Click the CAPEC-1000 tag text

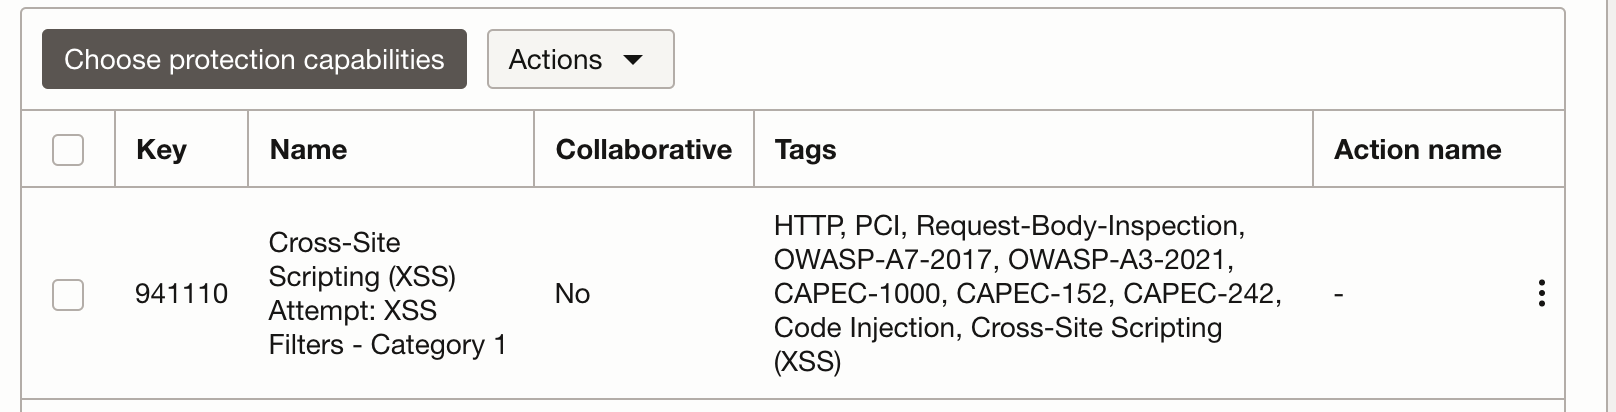point(856,294)
